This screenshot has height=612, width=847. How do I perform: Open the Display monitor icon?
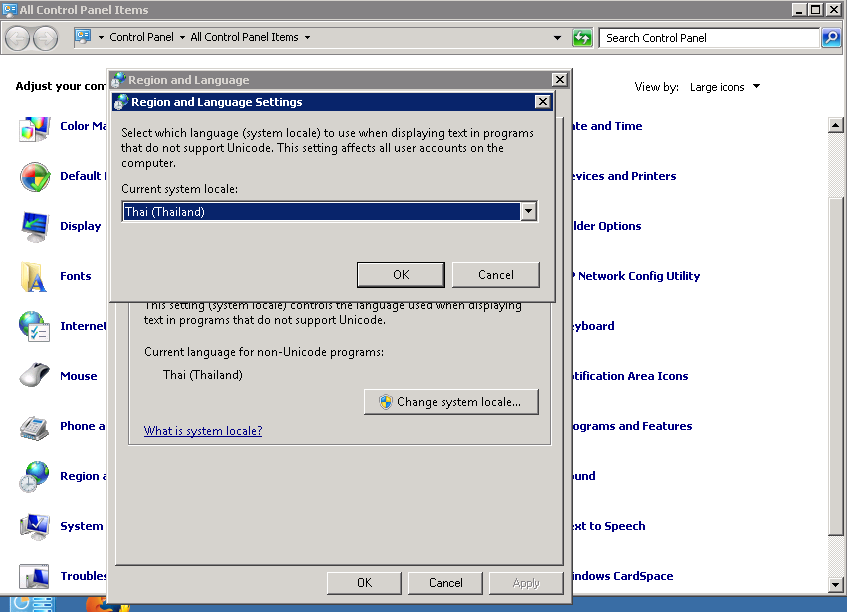(35, 227)
